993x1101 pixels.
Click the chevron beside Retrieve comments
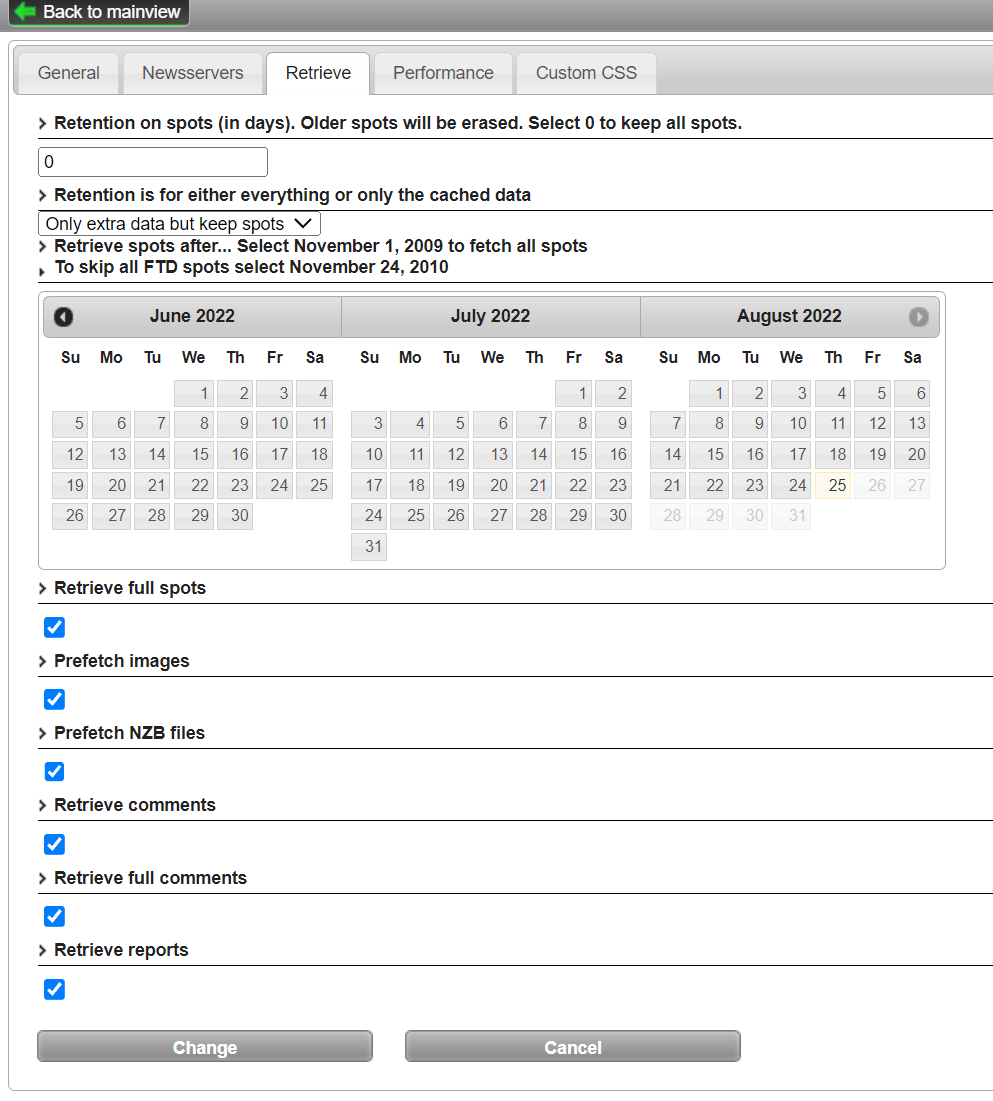coord(42,805)
